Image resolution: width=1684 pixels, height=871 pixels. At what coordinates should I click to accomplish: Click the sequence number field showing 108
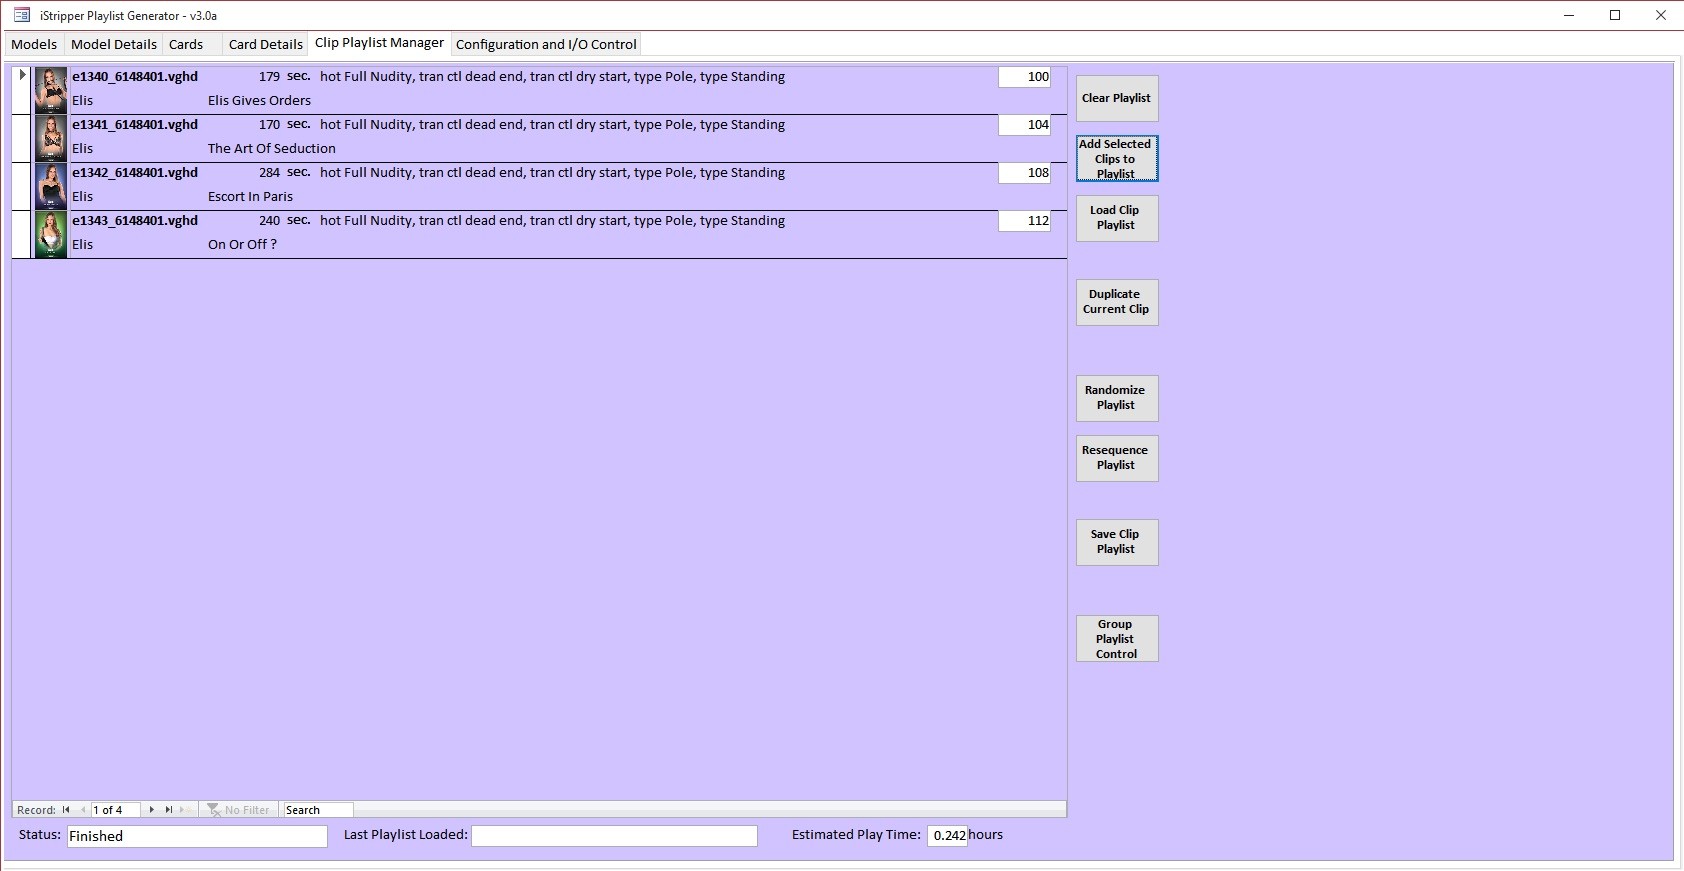tap(1024, 173)
